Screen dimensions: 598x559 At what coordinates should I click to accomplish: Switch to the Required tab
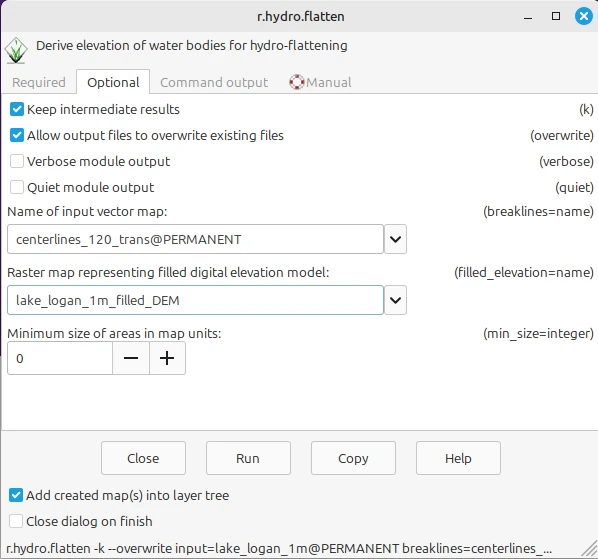(39, 82)
